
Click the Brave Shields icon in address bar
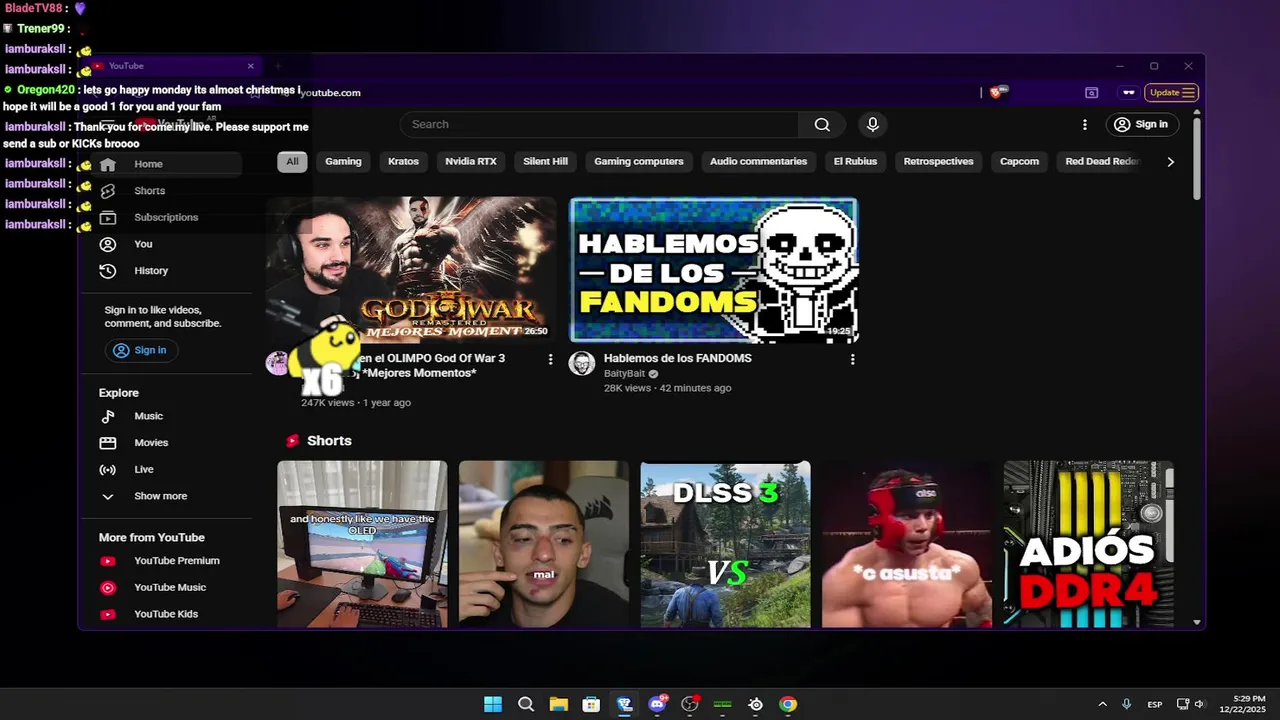tap(996, 93)
